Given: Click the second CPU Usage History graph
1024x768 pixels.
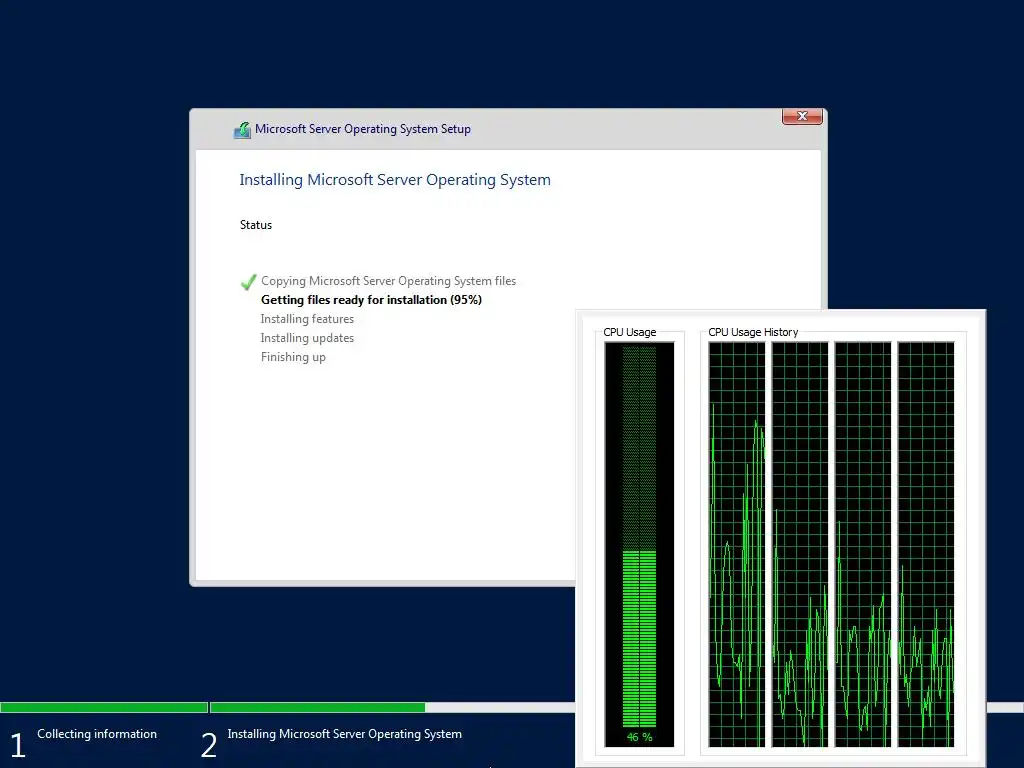Looking at the screenshot, I should click(x=799, y=544).
